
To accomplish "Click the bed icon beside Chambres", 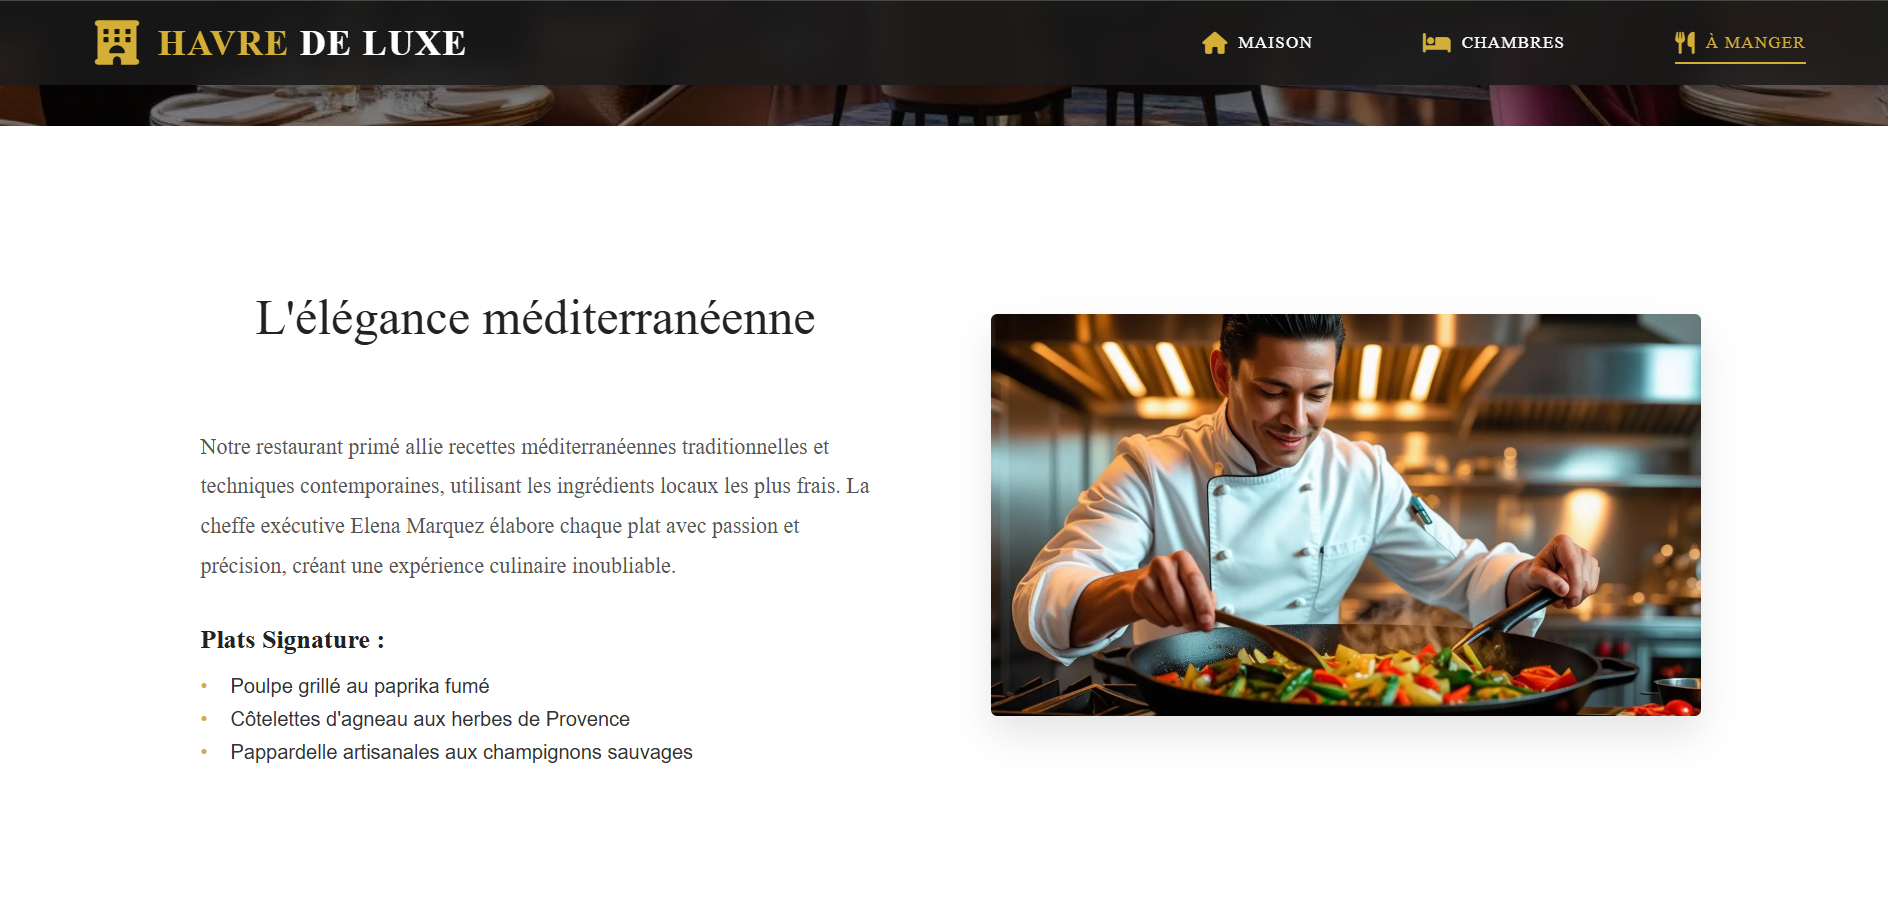I will coord(1436,43).
